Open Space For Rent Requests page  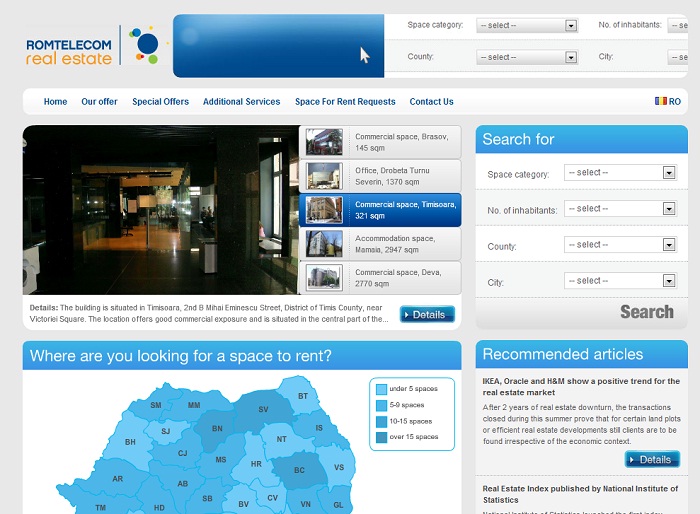click(x=345, y=102)
